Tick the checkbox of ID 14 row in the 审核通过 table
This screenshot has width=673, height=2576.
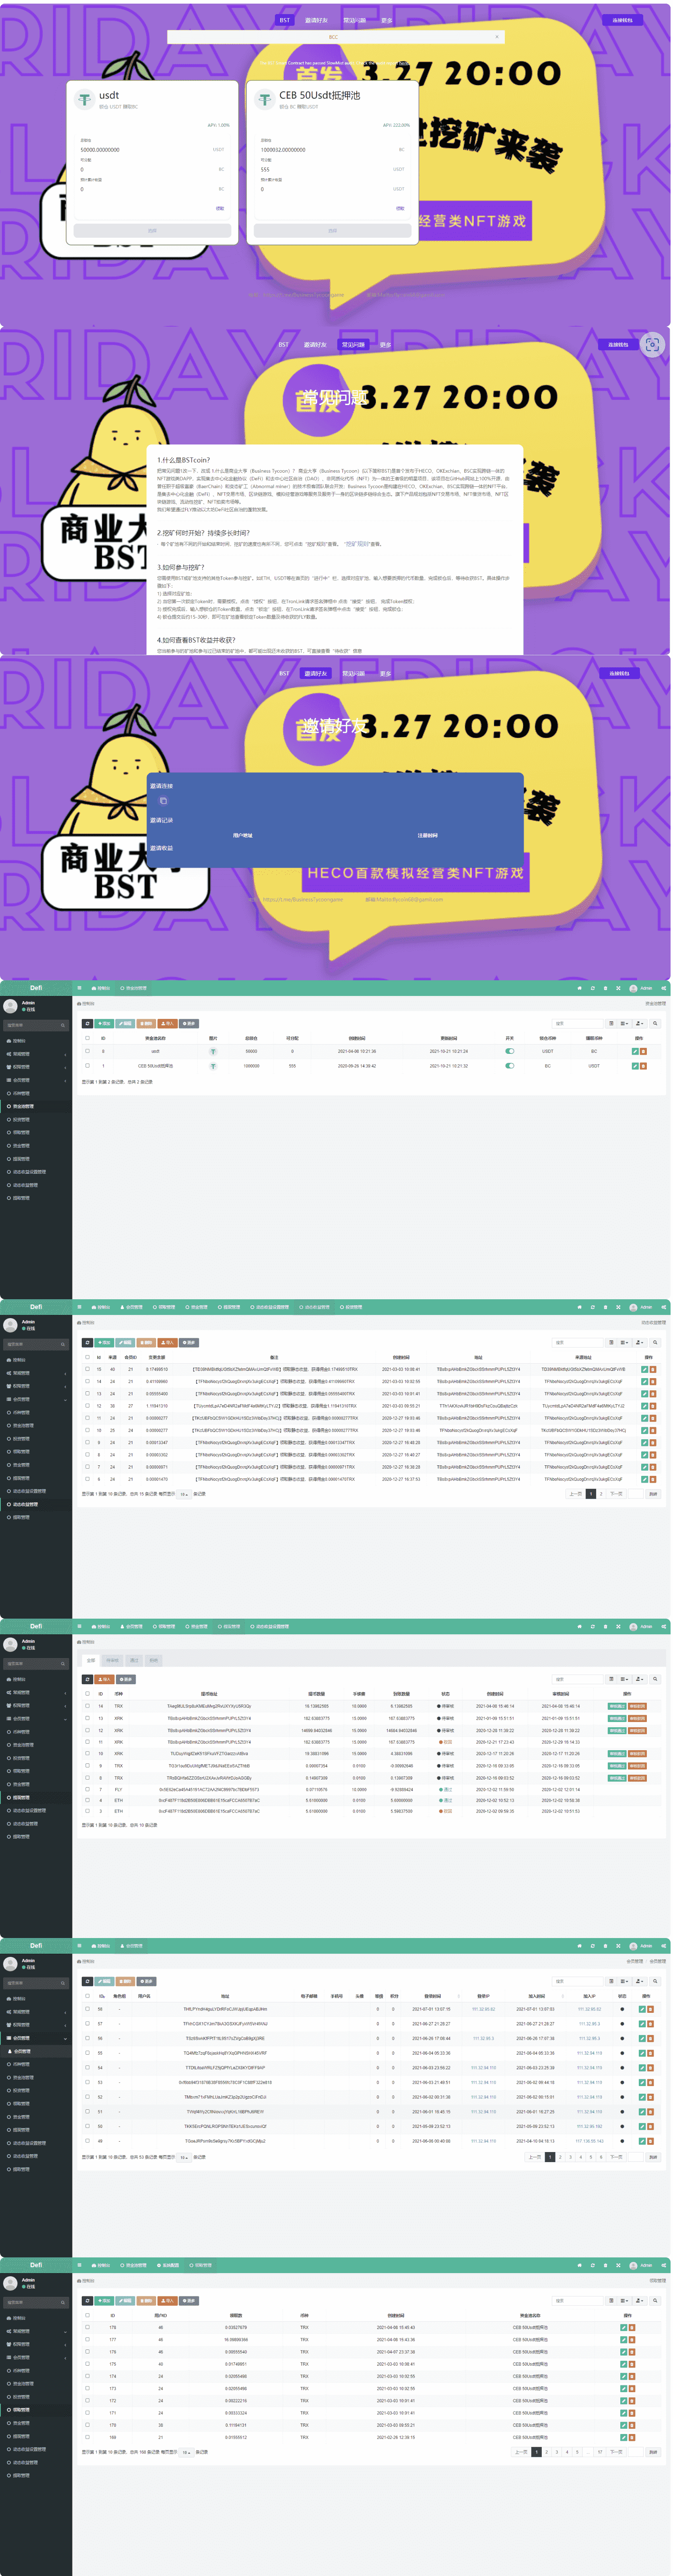(x=87, y=1706)
